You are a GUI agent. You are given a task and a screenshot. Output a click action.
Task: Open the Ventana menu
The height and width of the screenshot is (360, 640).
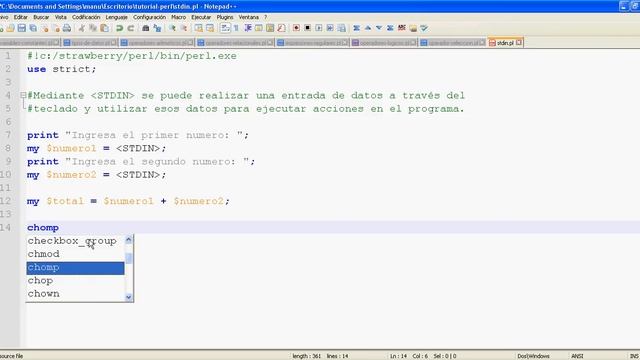249,17
